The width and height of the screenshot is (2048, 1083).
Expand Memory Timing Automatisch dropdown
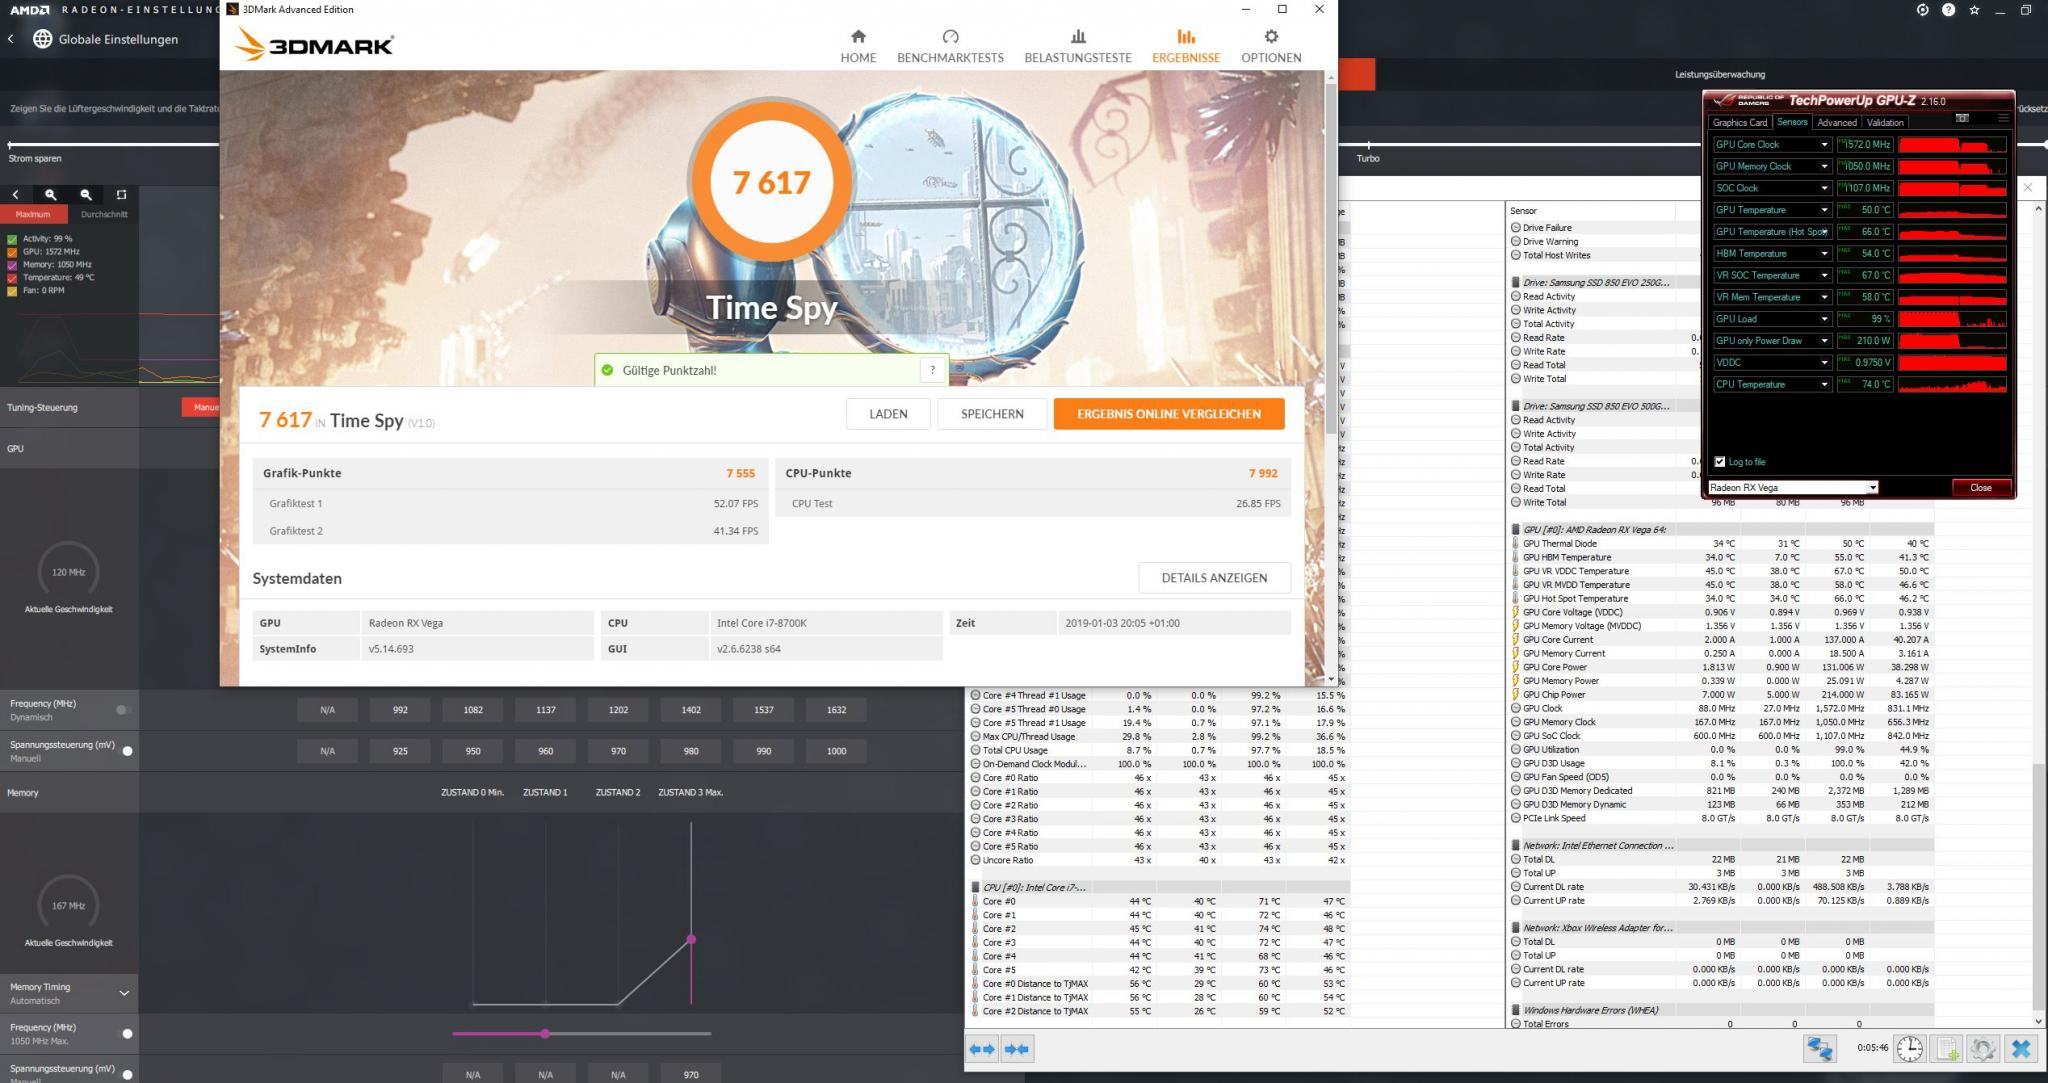(x=124, y=993)
